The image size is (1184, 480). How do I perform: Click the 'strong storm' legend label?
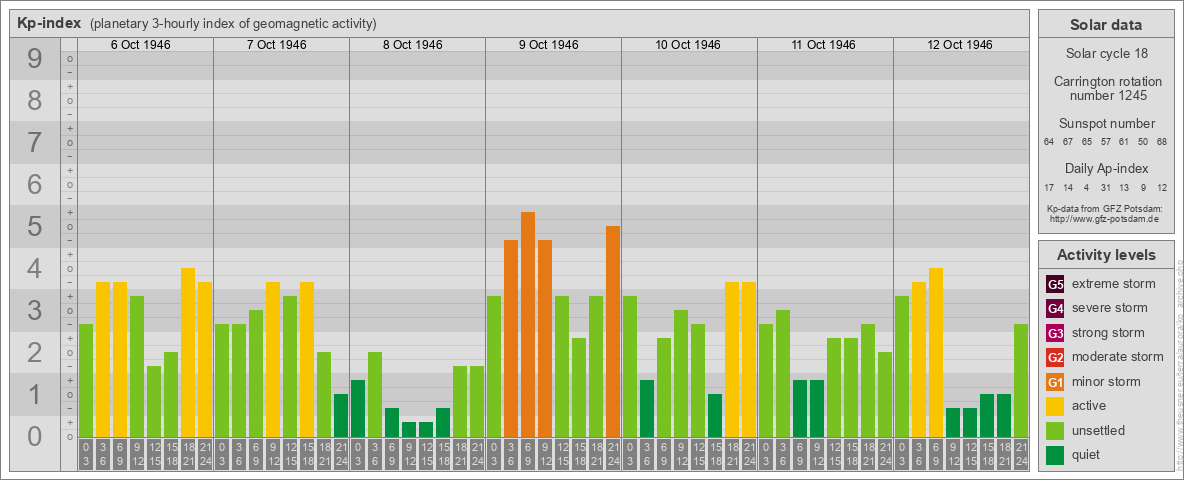pyautogui.click(x=1108, y=333)
